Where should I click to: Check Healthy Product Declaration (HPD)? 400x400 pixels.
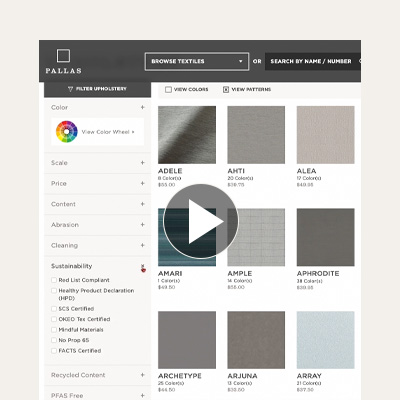[x=54, y=291]
